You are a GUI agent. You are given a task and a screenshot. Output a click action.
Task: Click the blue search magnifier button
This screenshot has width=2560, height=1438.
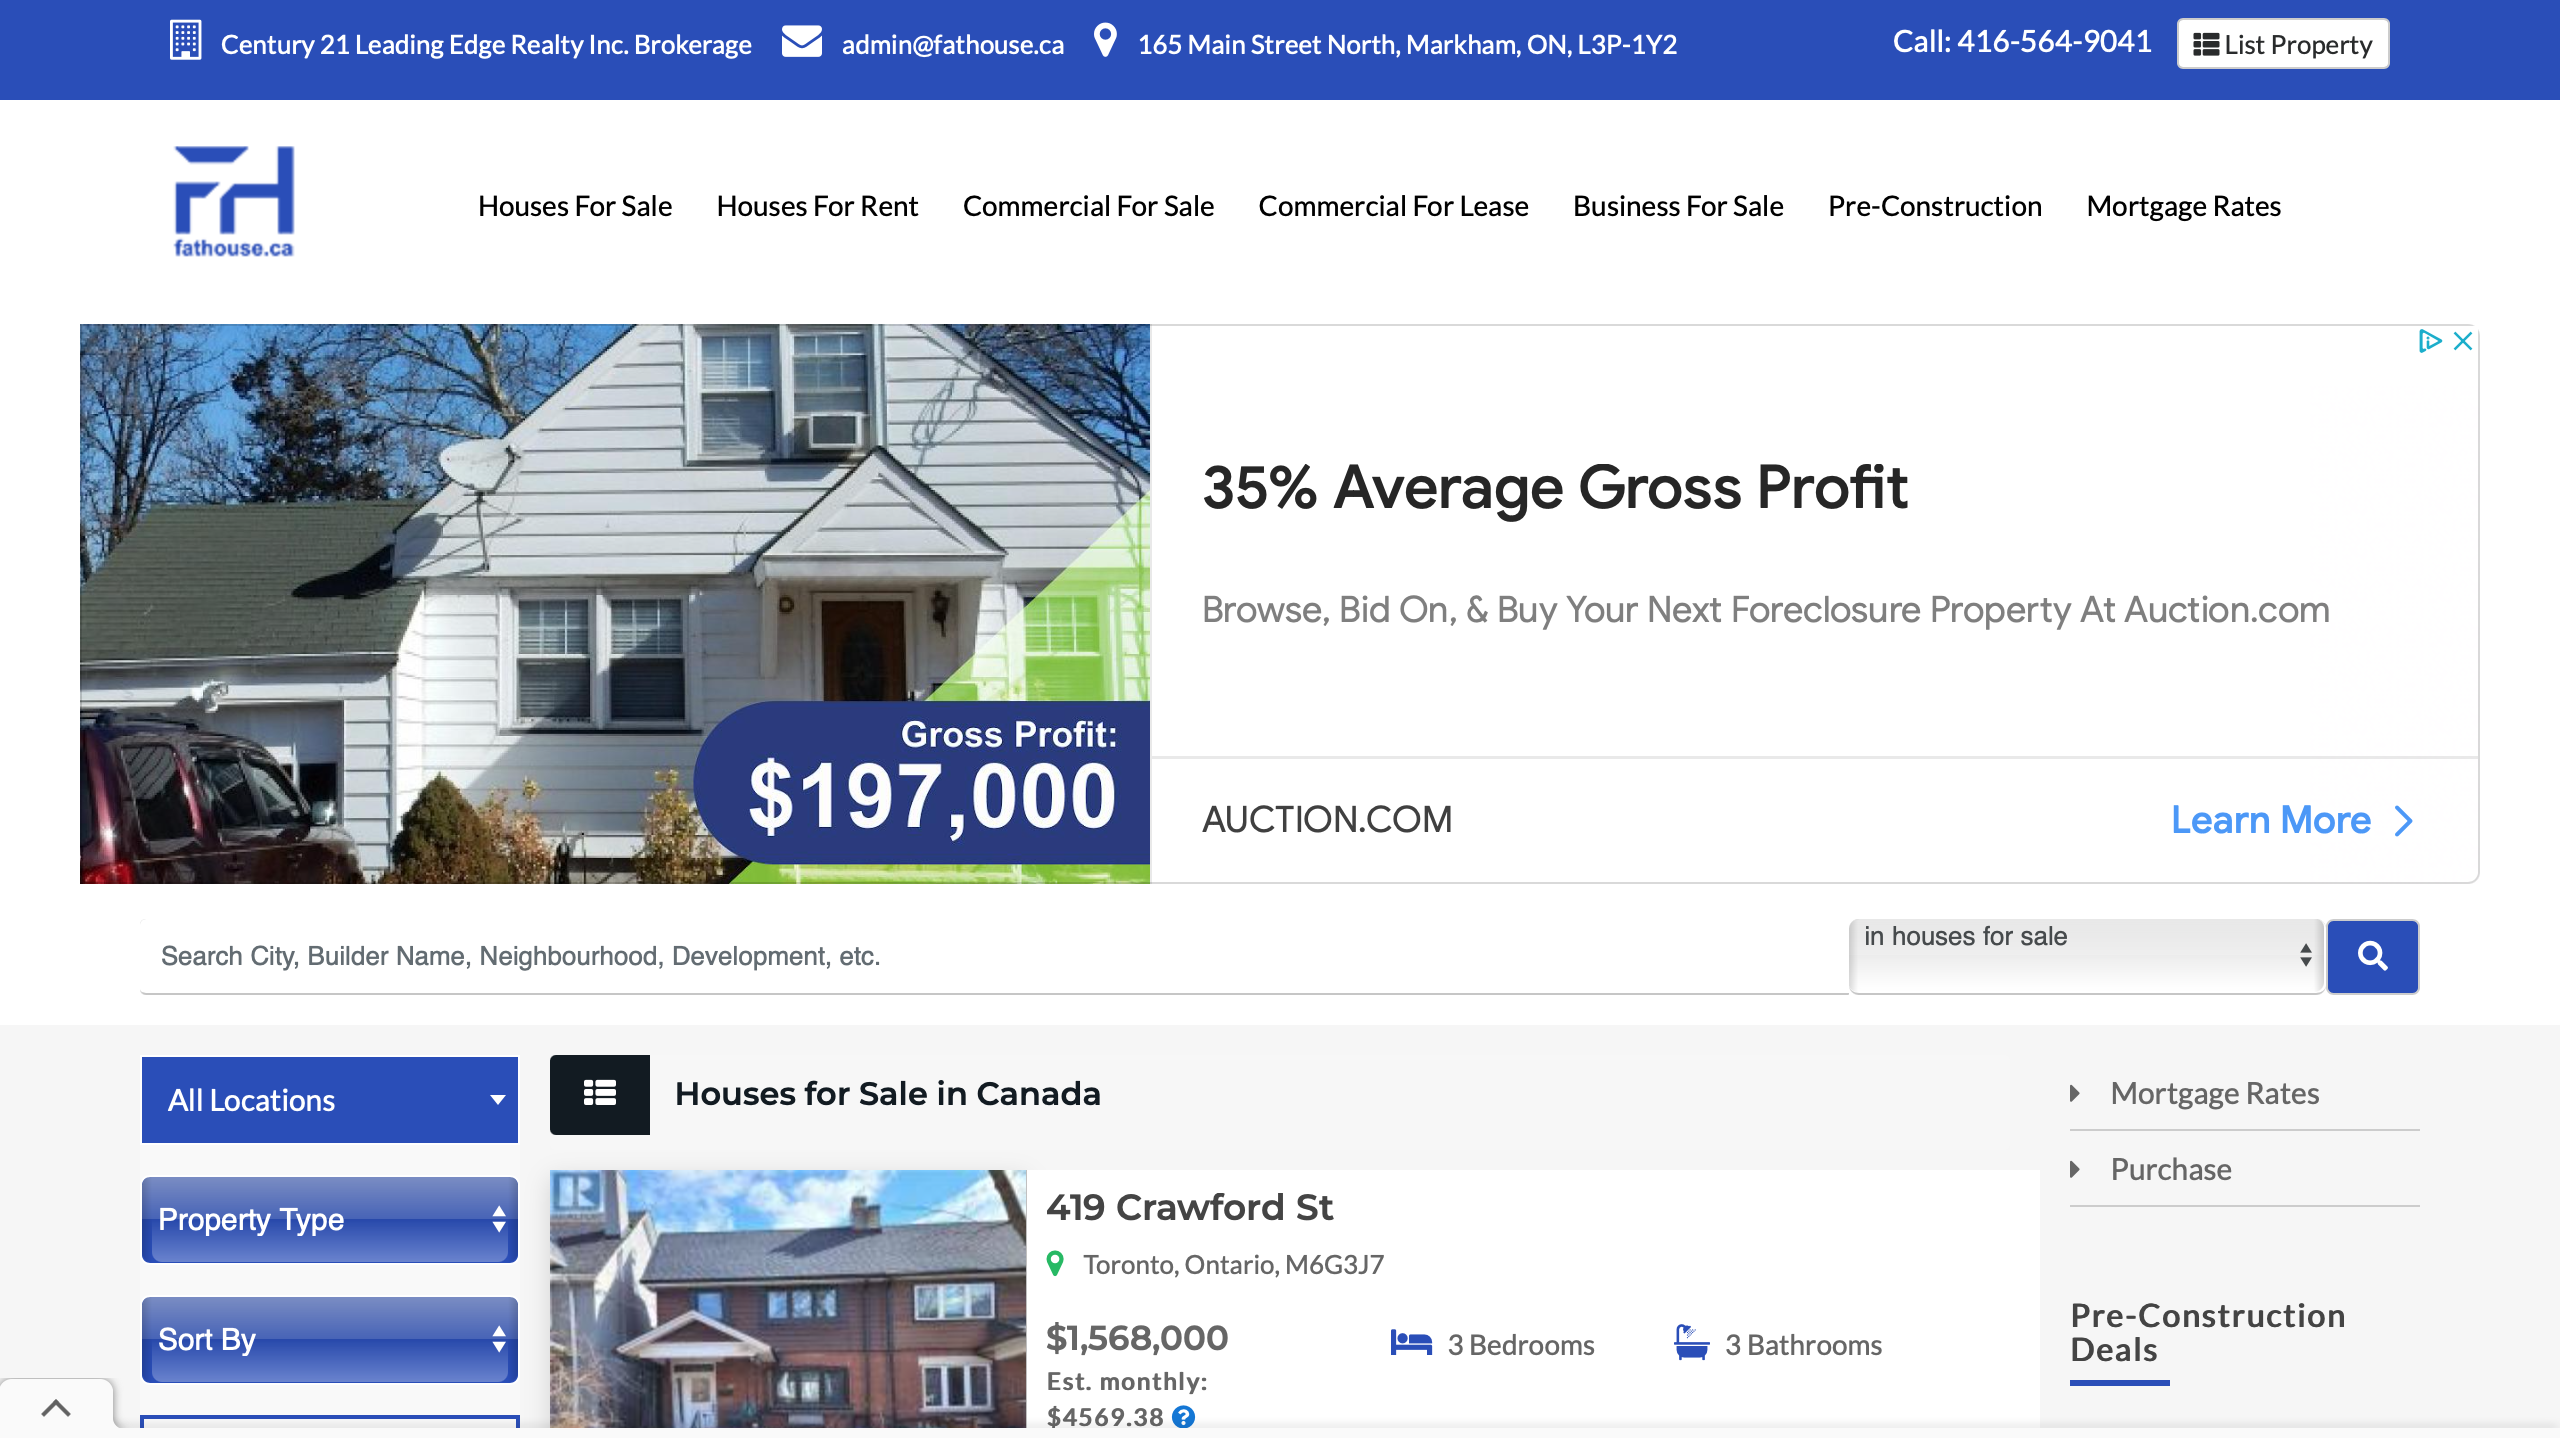click(2372, 956)
